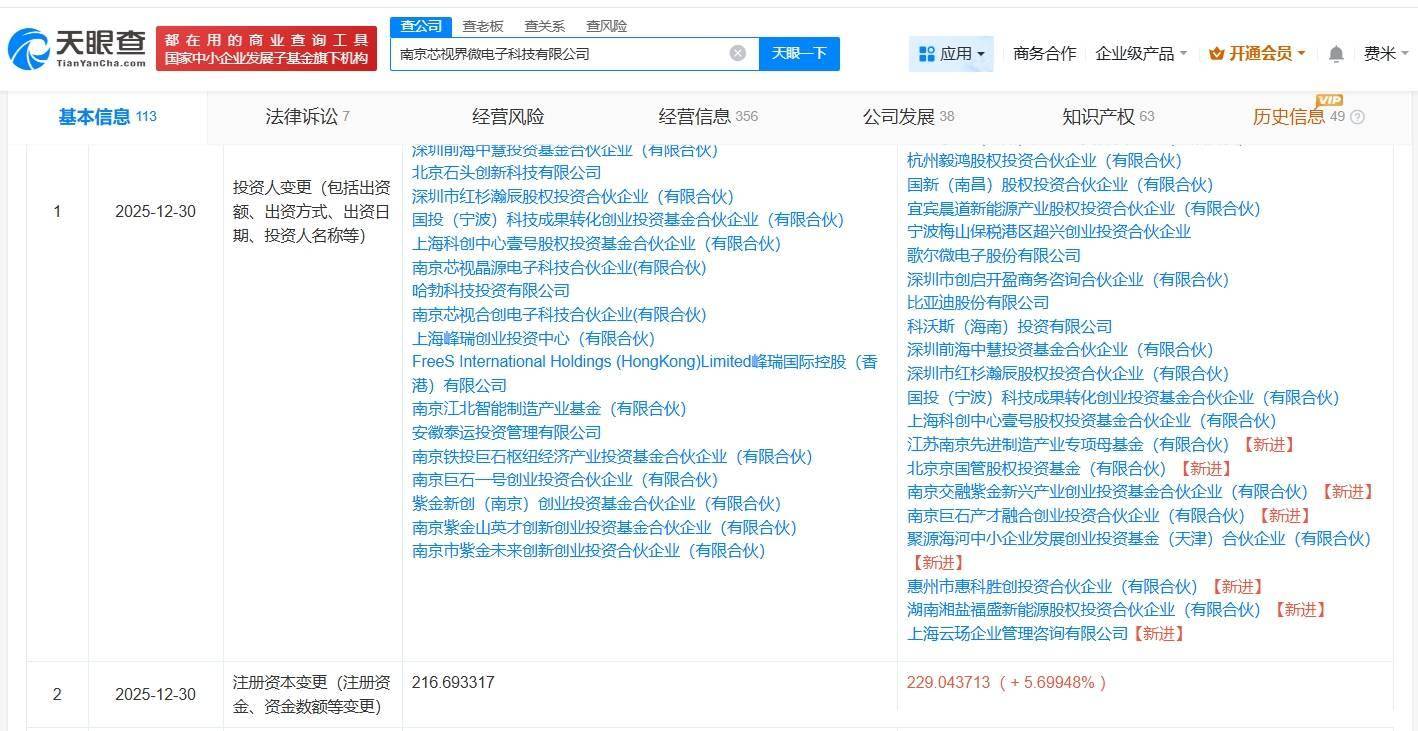Click the 商务合作 link

coord(1044,54)
